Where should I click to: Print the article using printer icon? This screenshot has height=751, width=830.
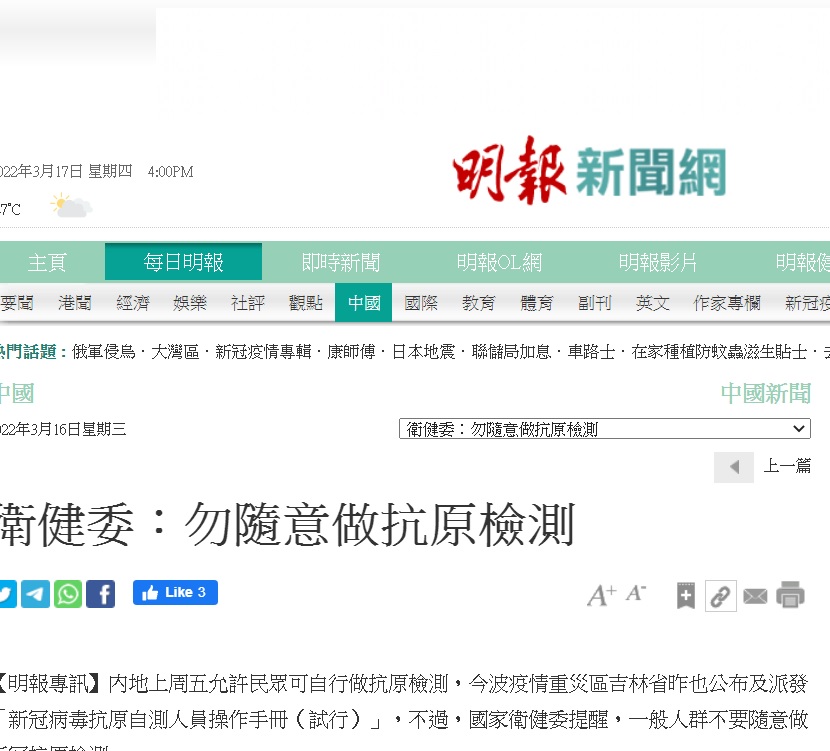tap(790, 595)
